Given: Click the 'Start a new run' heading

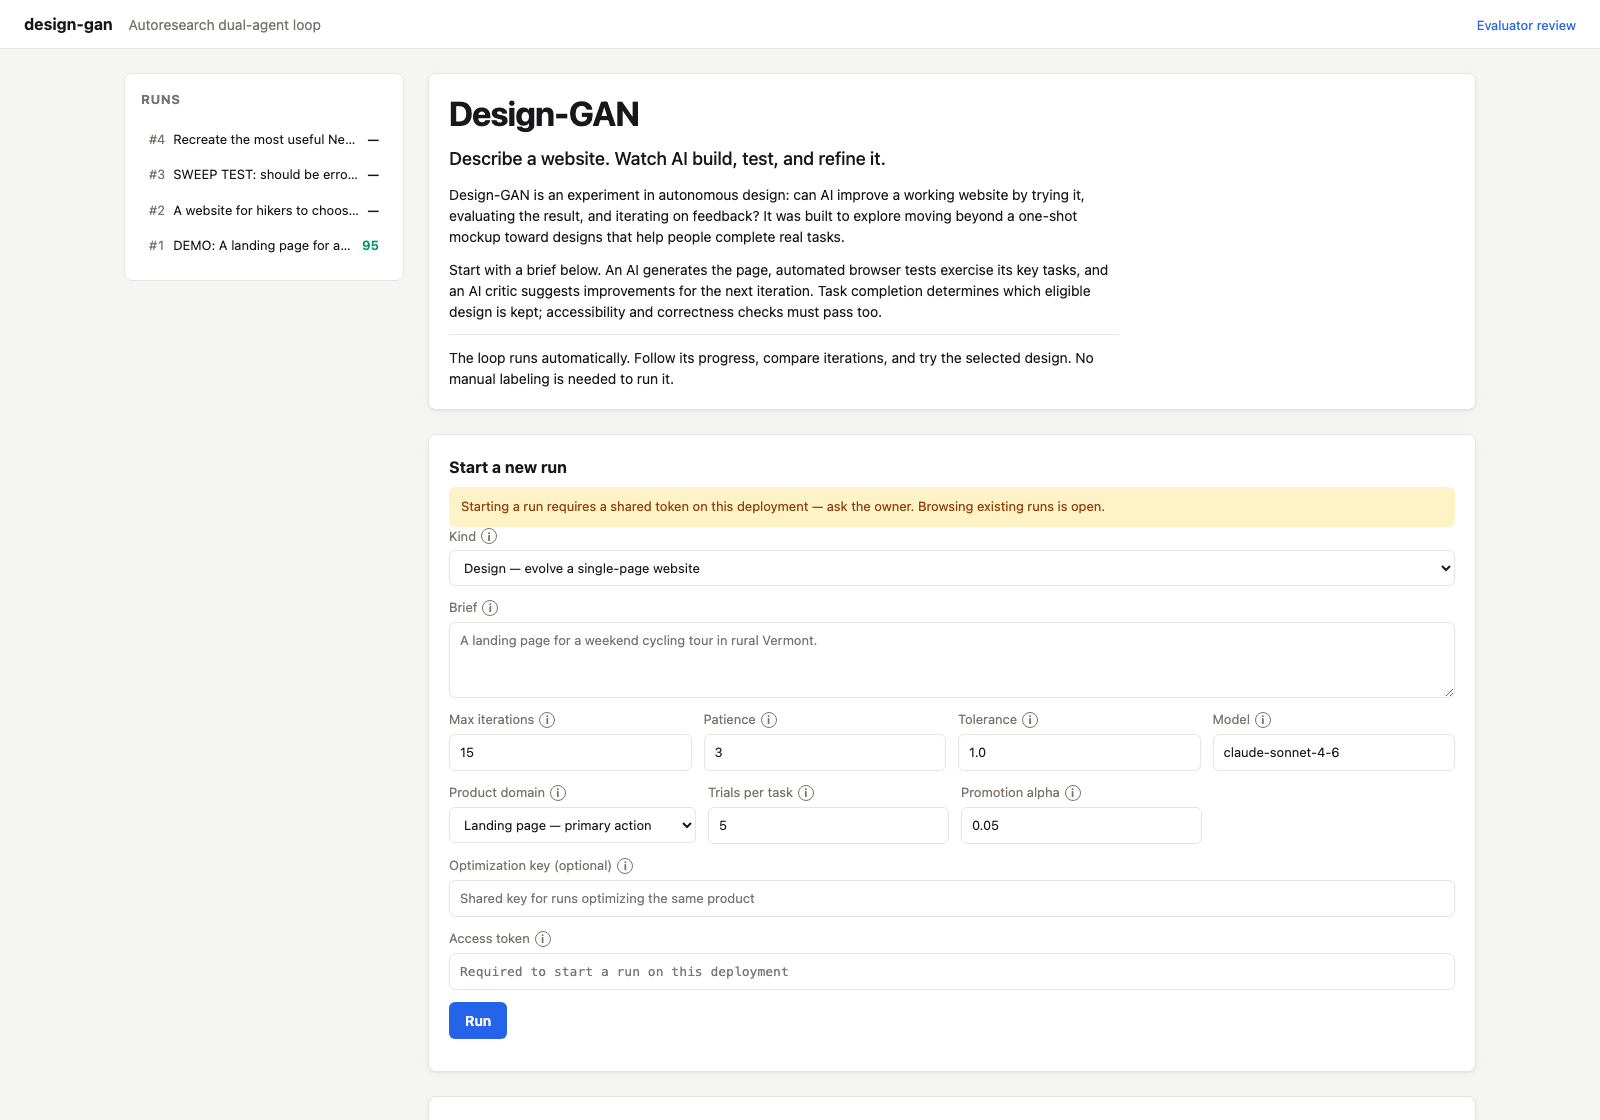Looking at the screenshot, I should (x=508, y=467).
